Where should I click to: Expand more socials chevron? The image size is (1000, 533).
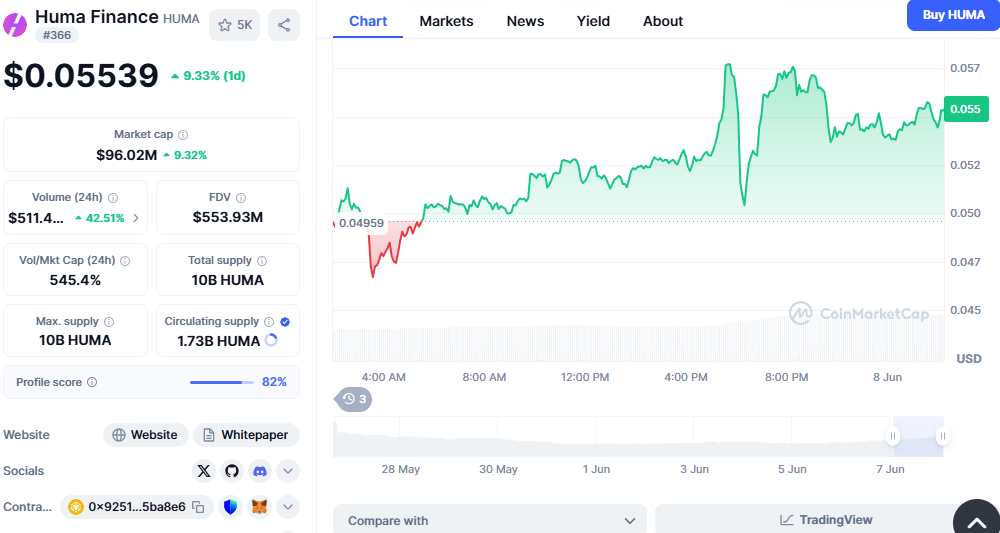[x=288, y=471]
